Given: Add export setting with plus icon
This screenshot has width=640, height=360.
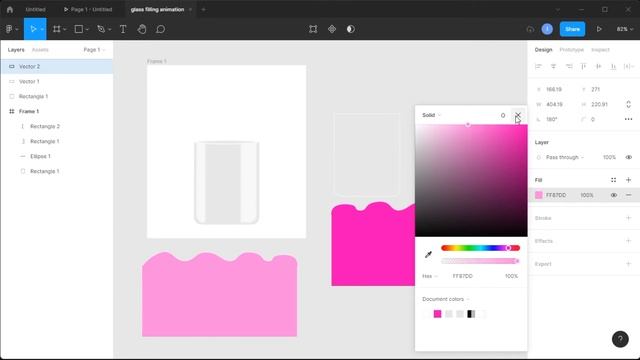Looking at the screenshot, I should click(628, 264).
